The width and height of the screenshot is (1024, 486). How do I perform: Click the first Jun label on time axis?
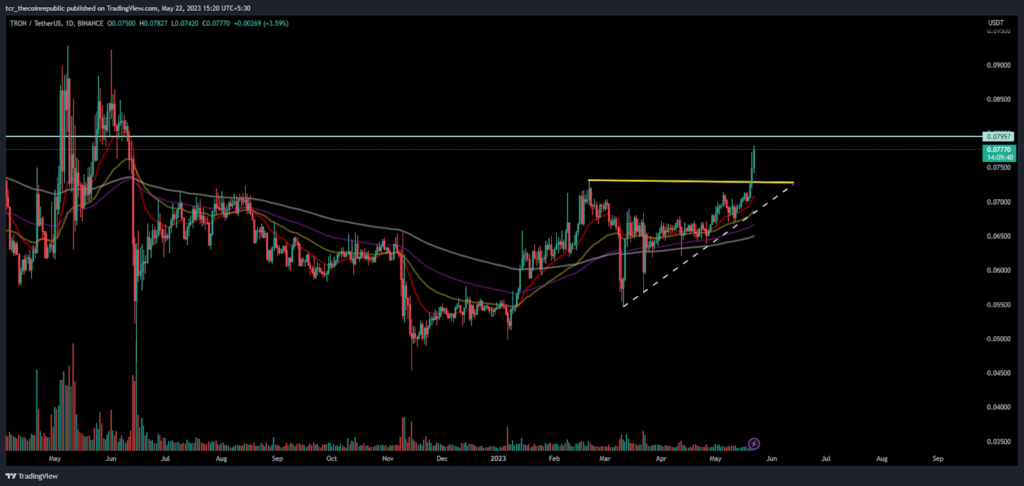(x=111, y=459)
